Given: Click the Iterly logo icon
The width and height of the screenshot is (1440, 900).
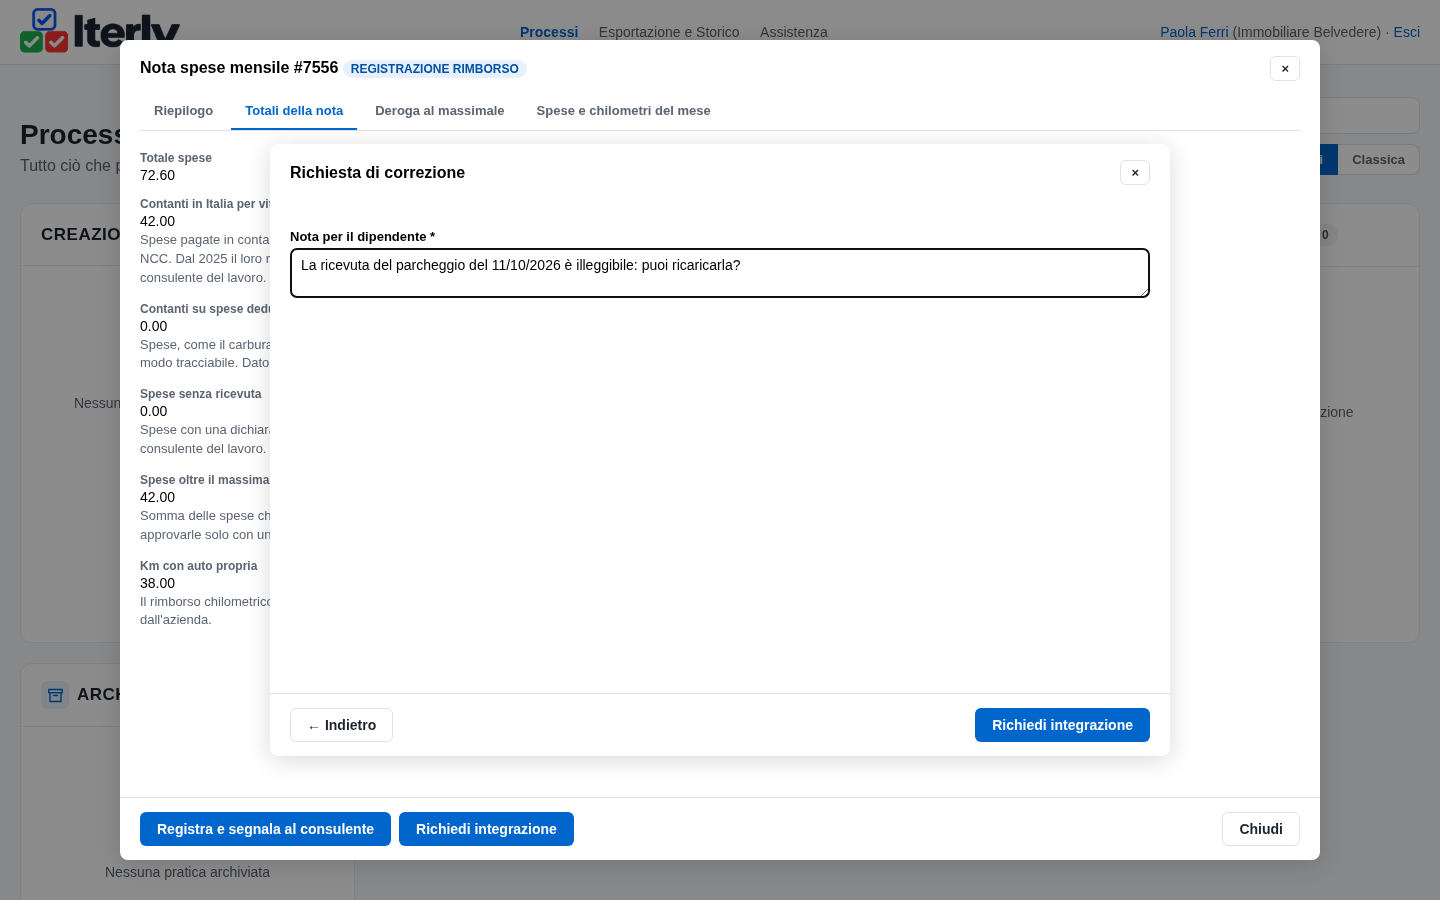Looking at the screenshot, I should click(44, 30).
